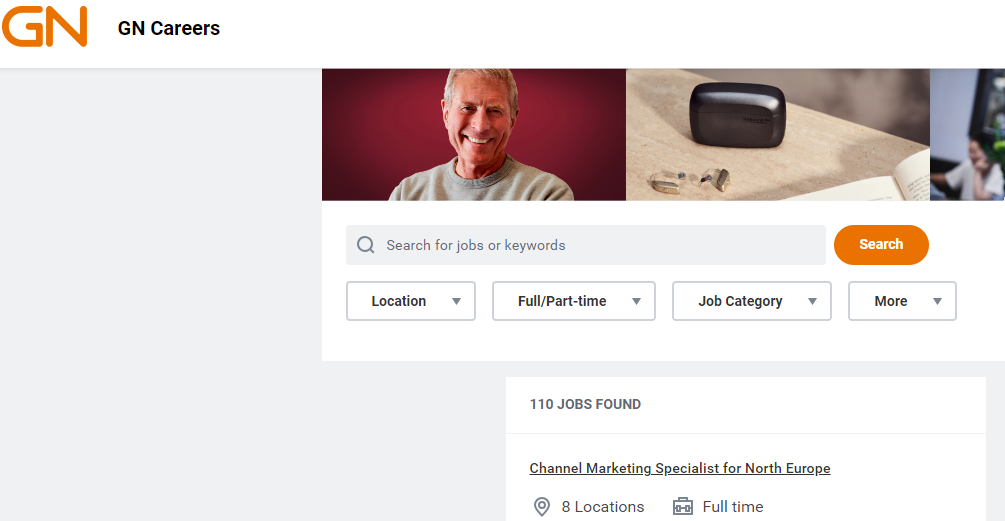
Task: Click the black charging case banner image
Action: pyautogui.click(x=778, y=135)
